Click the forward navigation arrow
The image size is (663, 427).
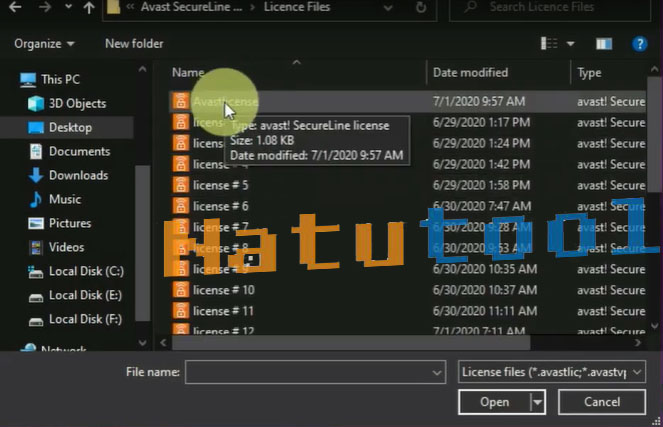pyautogui.click(x=44, y=7)
